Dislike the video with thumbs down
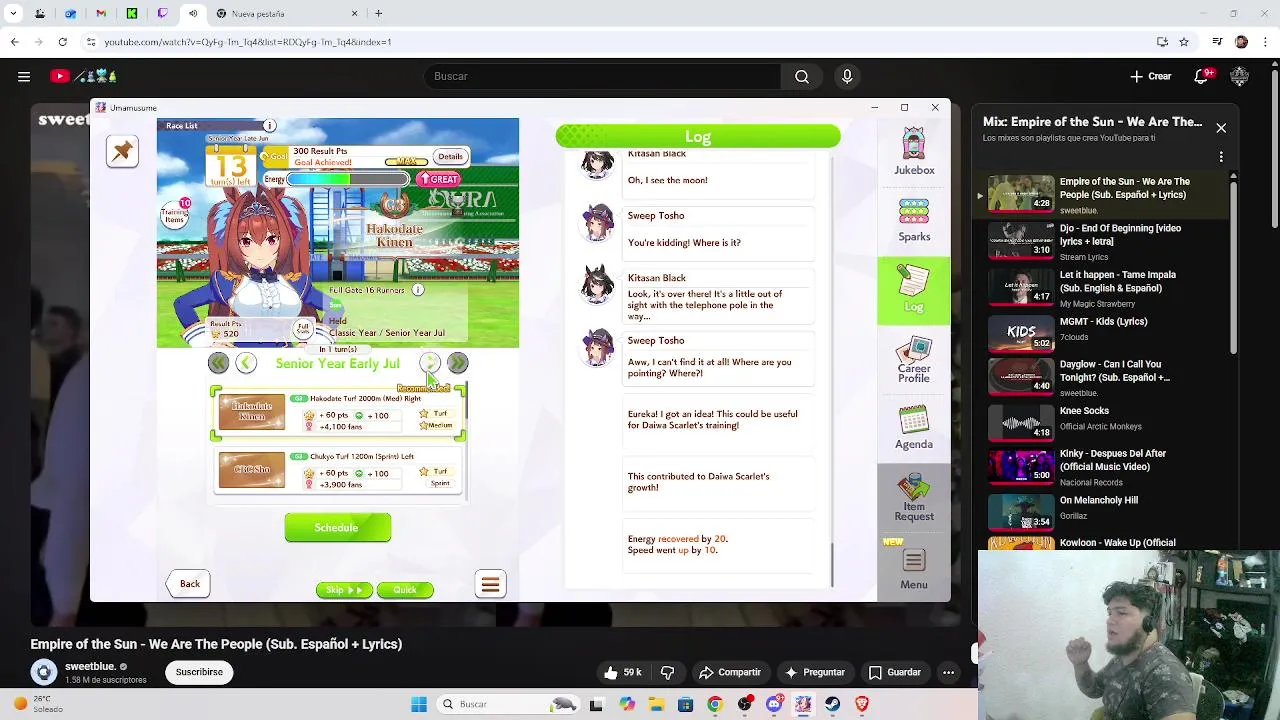 click(x=668, y=672)
